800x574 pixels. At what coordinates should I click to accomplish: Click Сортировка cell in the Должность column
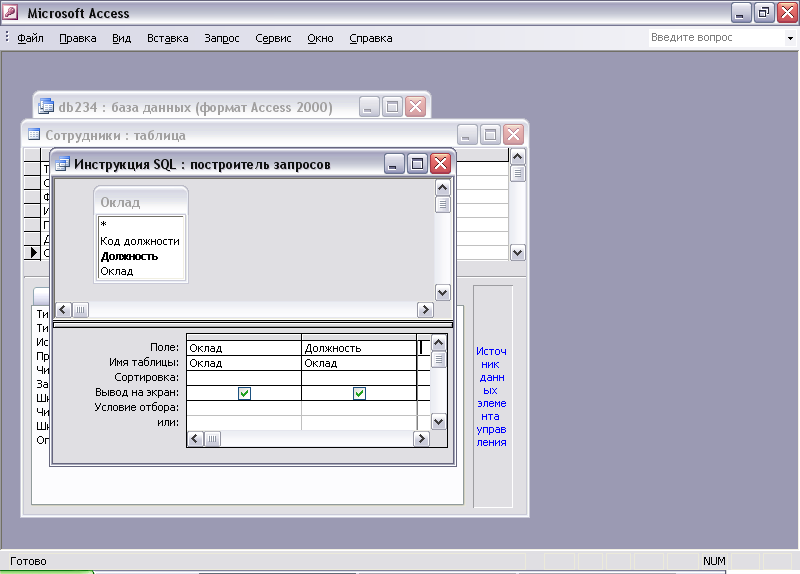tap(359, 378)
